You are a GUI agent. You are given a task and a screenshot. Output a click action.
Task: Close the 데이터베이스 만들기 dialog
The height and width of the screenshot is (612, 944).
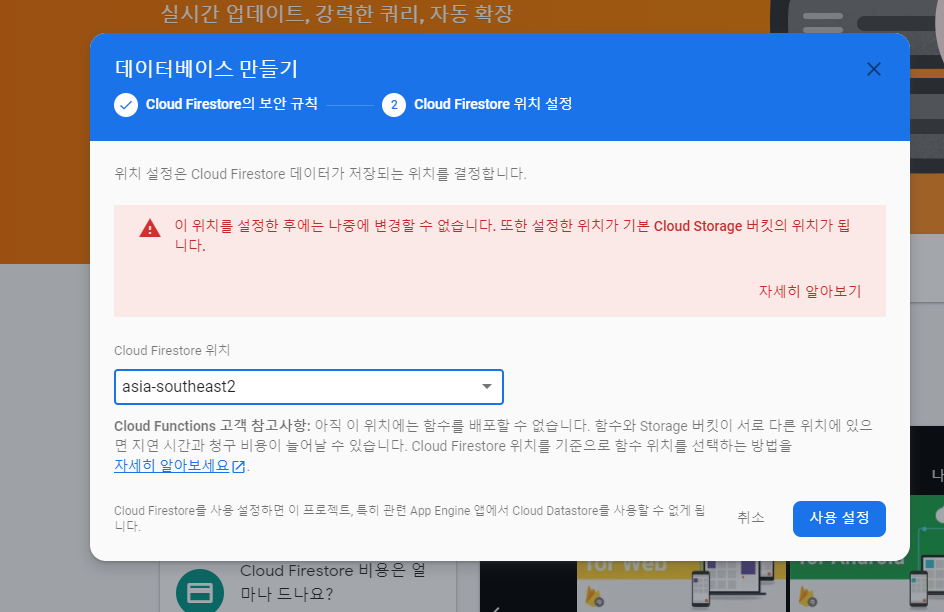874,69
